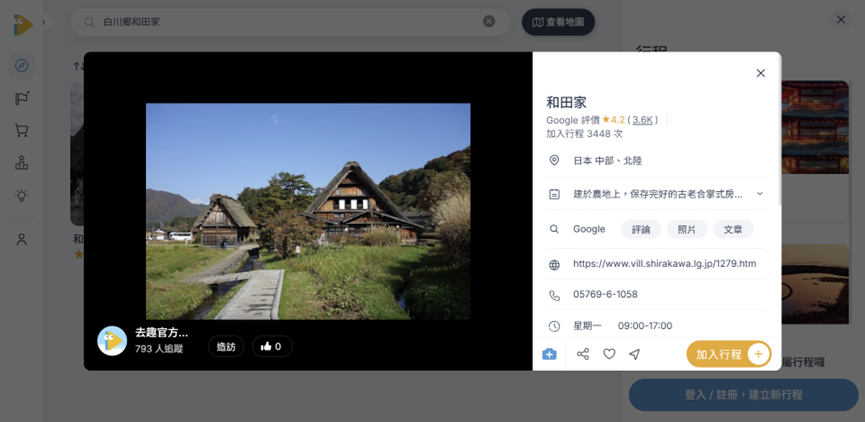Viewport: 865px width, 422px height.
Task: Click the 加入行程 3448 次 text
Action: pyautogui.click(x=584, y=133)
